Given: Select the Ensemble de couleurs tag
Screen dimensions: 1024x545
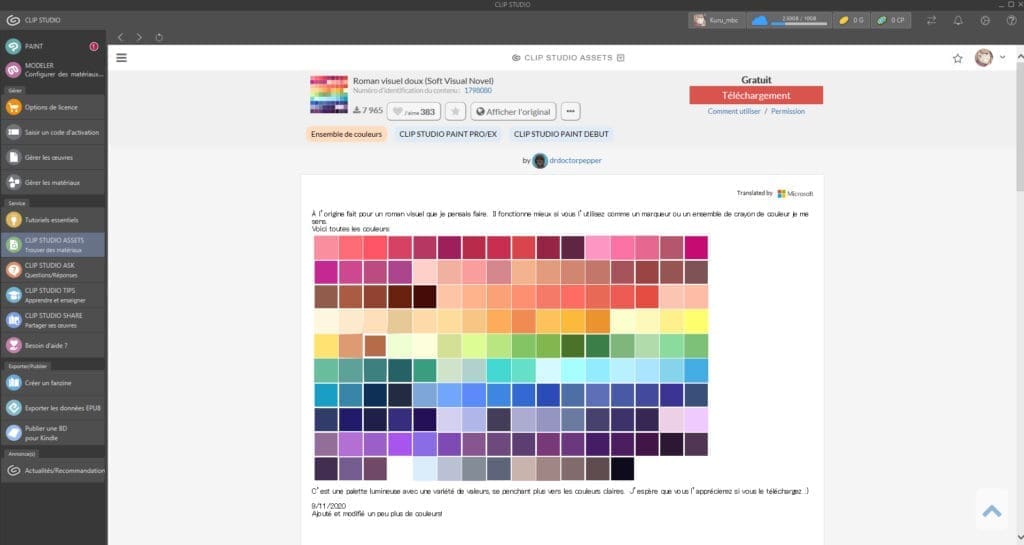Looking at the screenshot, I should [x=346, y=134].
